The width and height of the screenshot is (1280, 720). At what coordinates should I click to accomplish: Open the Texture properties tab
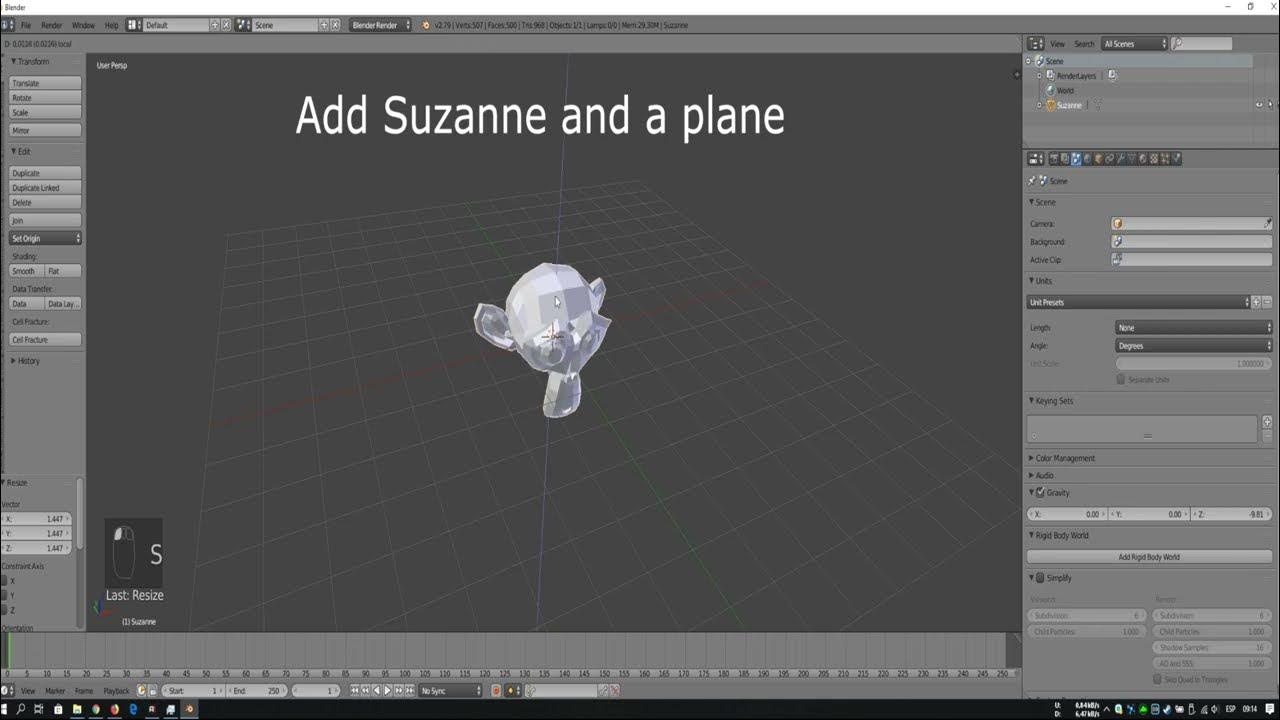(1154, 159)
